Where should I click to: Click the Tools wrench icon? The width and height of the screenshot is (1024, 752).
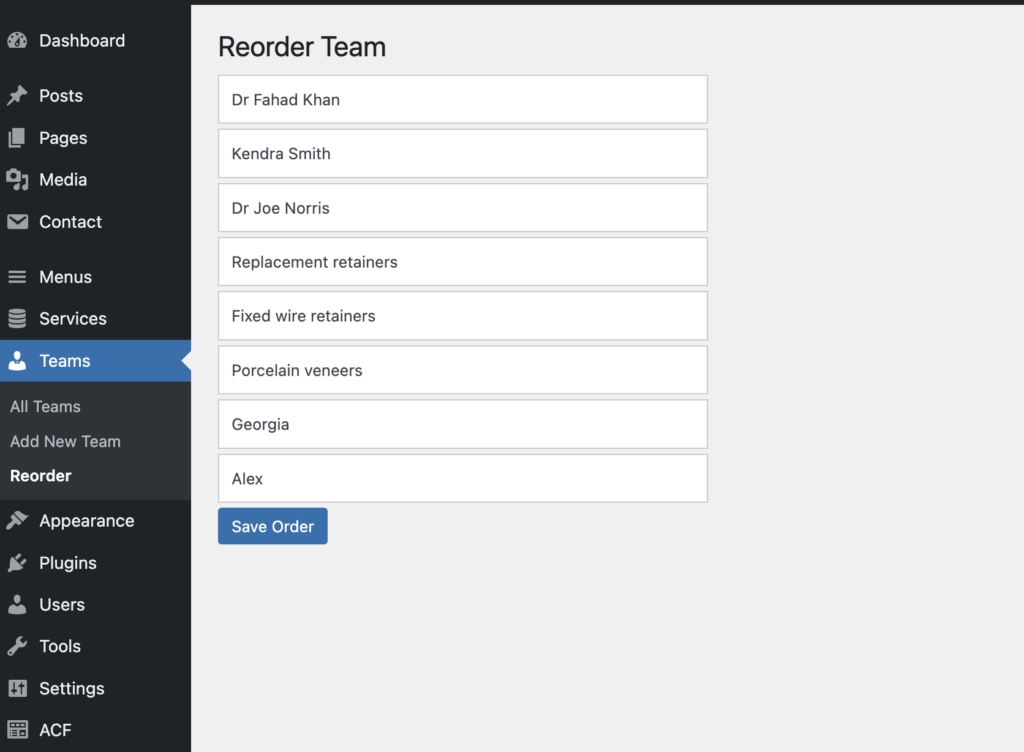[x=17, y=646]
